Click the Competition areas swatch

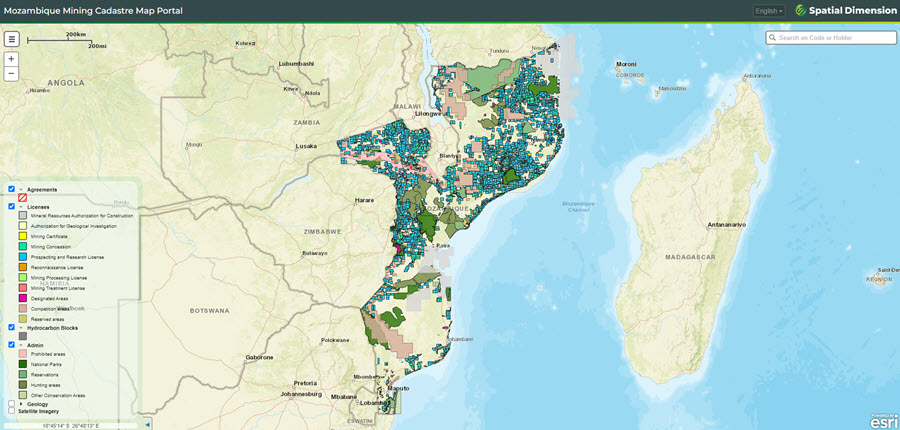[x=22, y=308]
